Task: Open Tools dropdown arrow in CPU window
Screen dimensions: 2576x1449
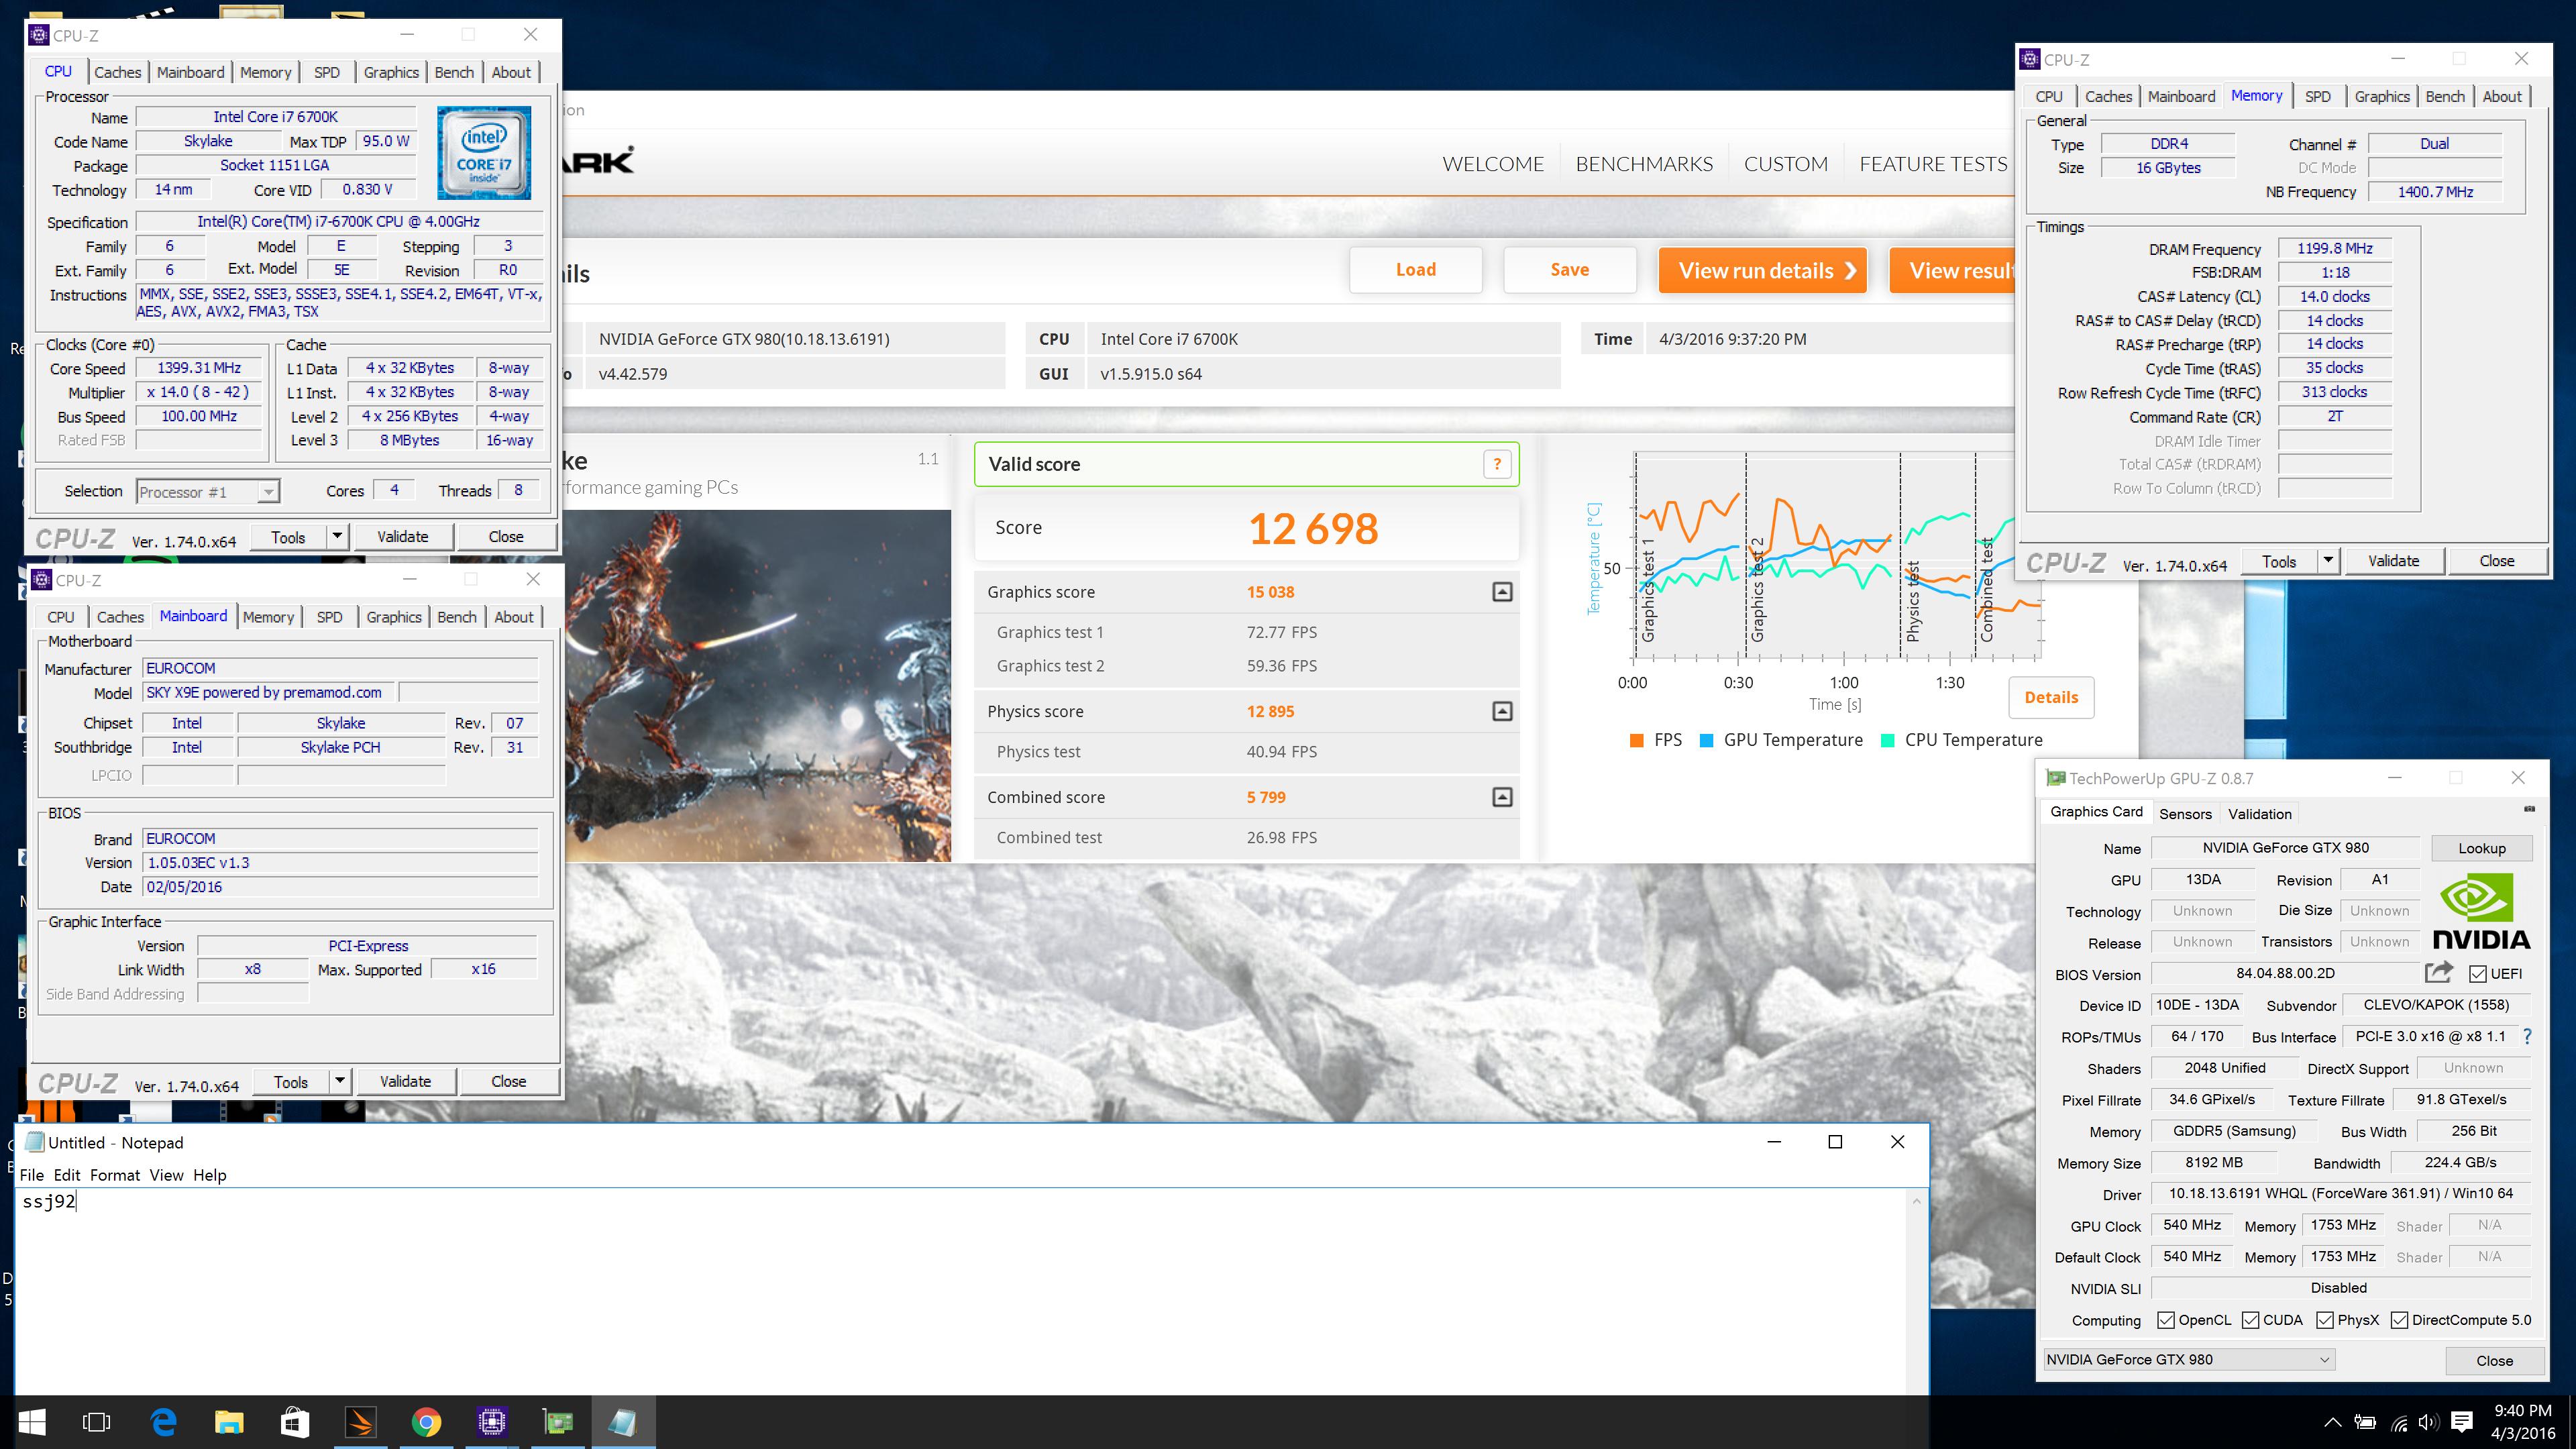Action: pyautogui.click(x=337, y=537)
